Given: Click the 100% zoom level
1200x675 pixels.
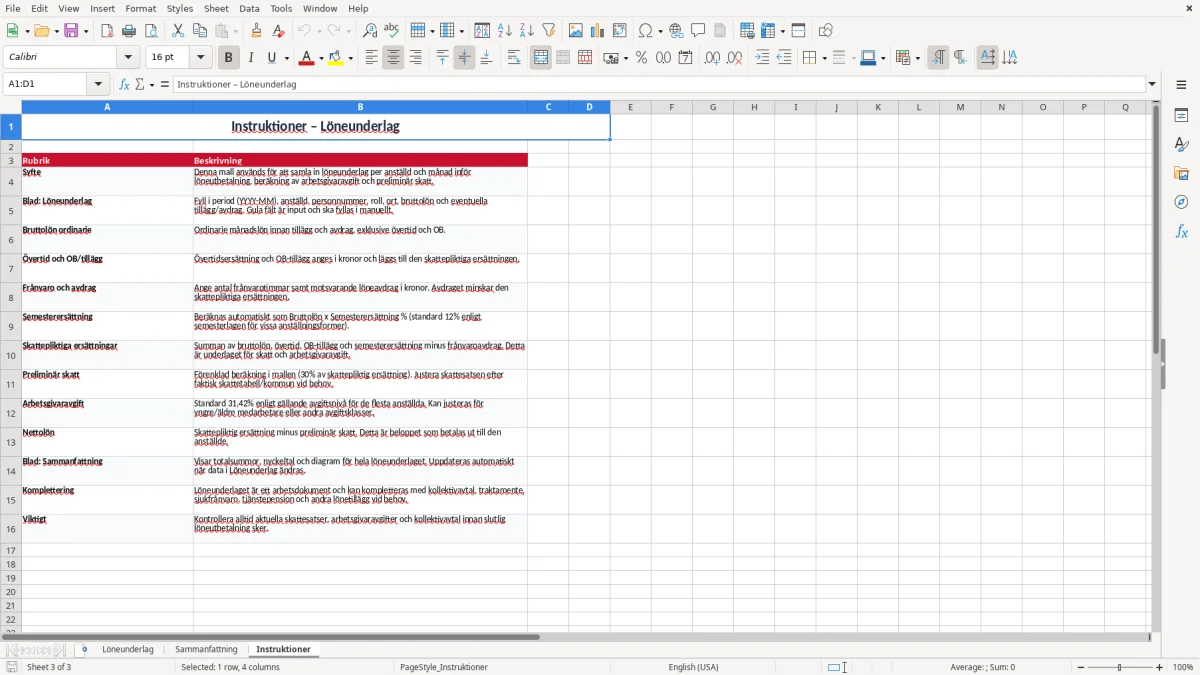Looking at the screenshot, I should pyautogui.click(x=1183, y=667).
